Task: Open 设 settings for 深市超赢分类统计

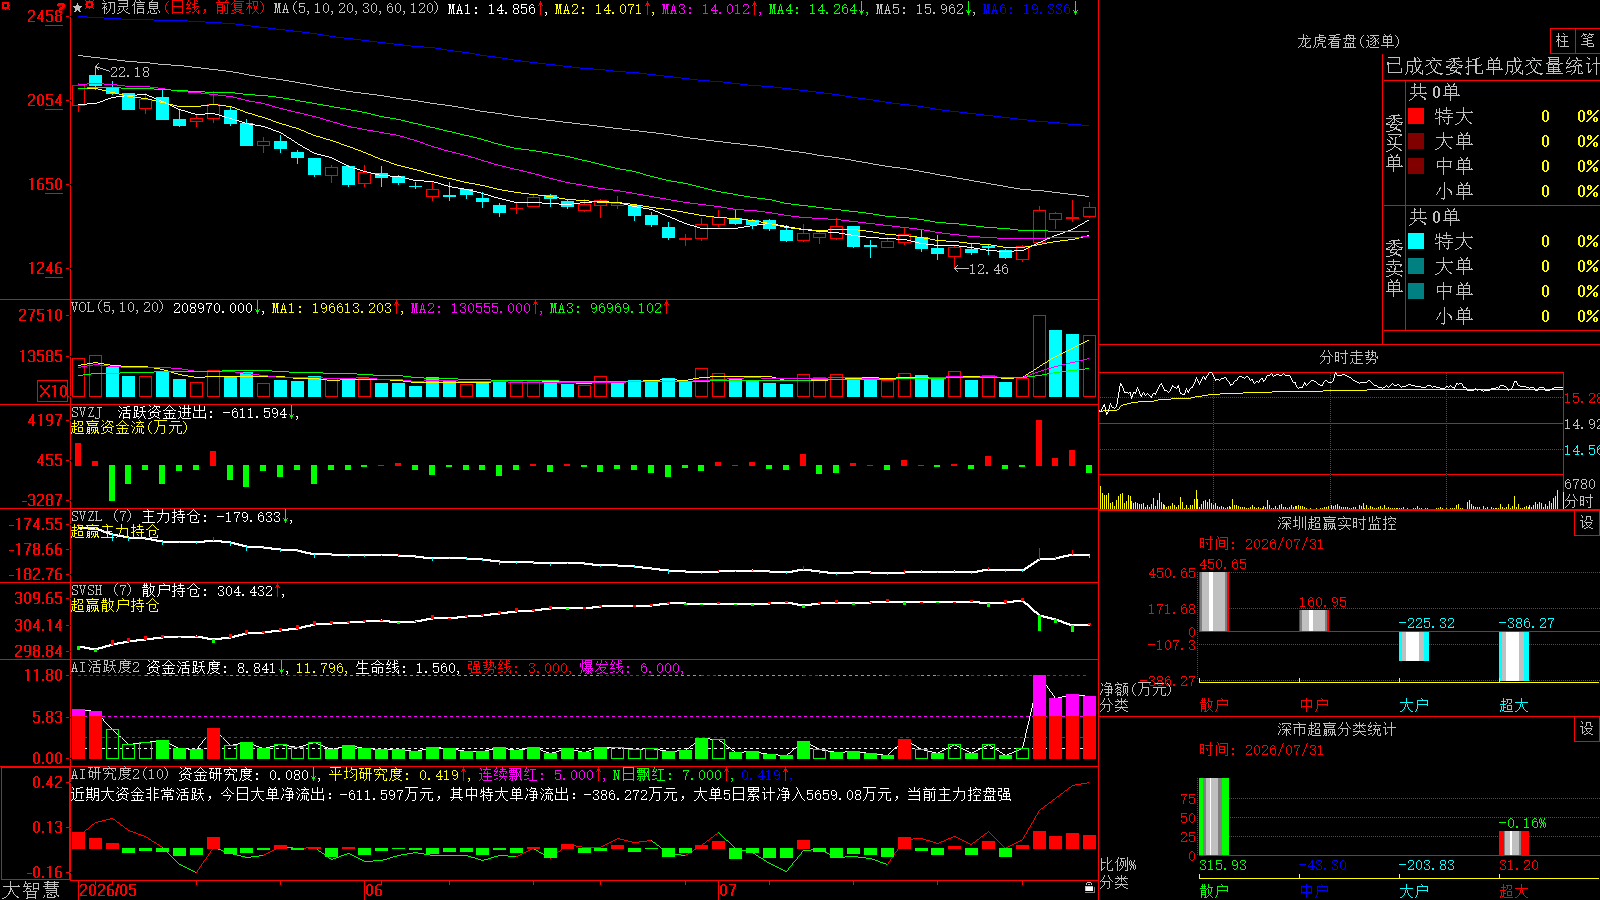Action: coord(1587,729)
